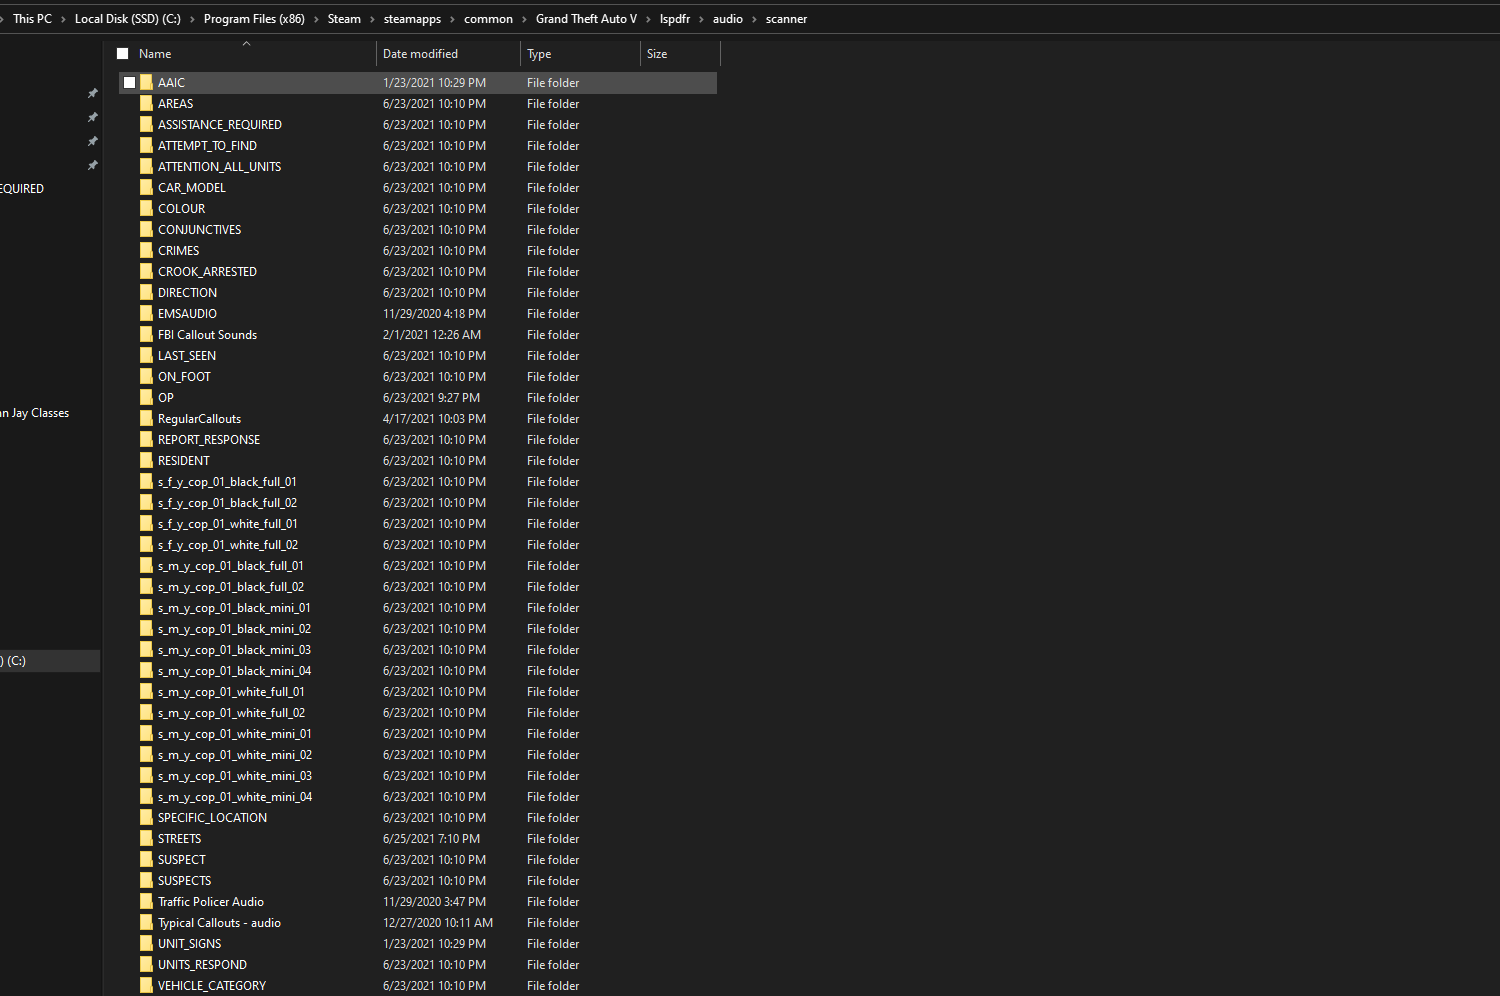
Task: Select the VEHICLE_CATEGORY folder icon
Action: point(147,986)
